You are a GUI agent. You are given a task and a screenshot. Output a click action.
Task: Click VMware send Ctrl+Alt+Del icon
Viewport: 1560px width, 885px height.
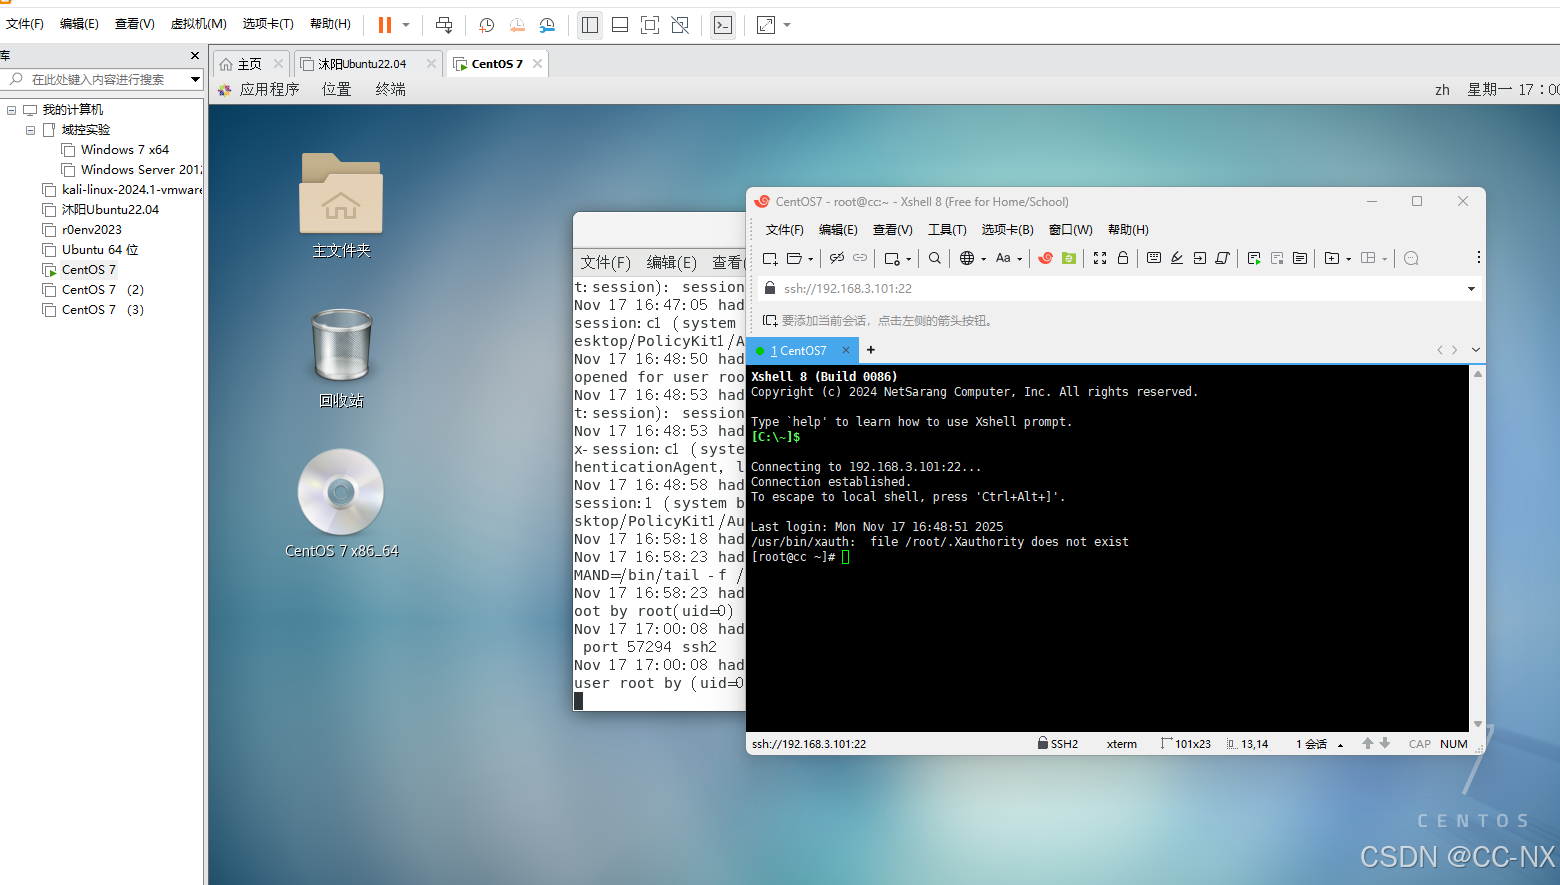coord(444,25)
